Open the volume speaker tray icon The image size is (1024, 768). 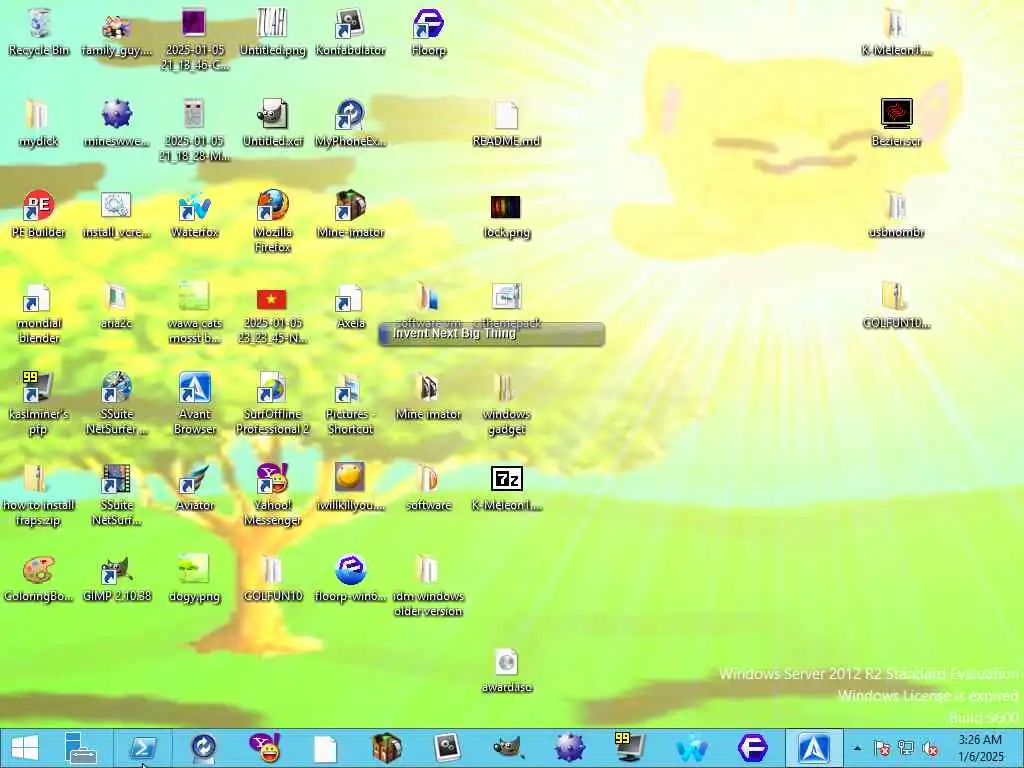pyautogui.click(x=929, y=748)
